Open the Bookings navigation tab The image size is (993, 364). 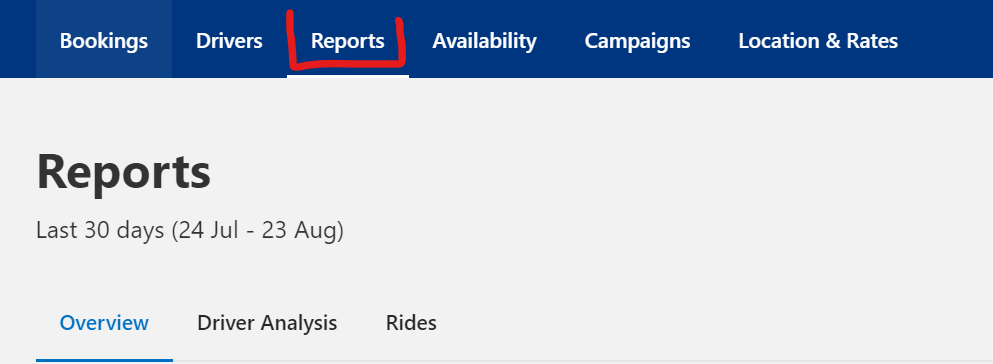[104, 41]
